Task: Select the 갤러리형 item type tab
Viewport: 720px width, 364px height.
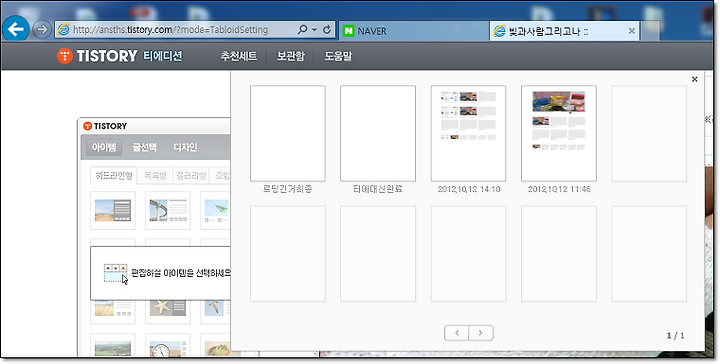Action: click(x=191, y=176)
